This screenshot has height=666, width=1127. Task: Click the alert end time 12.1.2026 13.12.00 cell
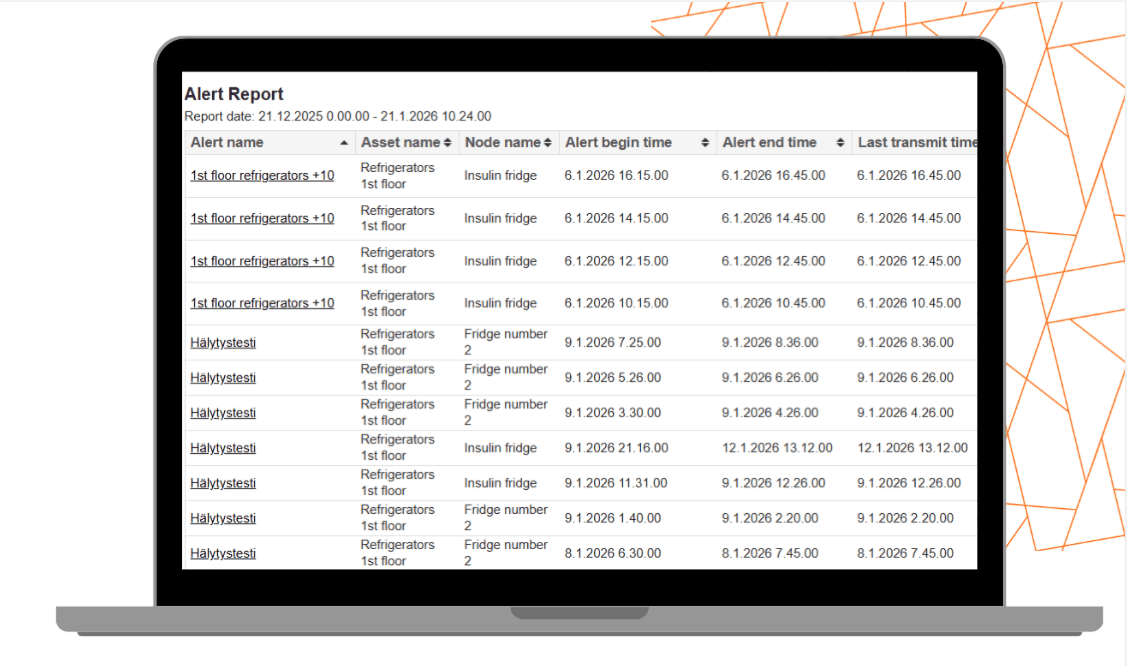click(x=777, y=448)
